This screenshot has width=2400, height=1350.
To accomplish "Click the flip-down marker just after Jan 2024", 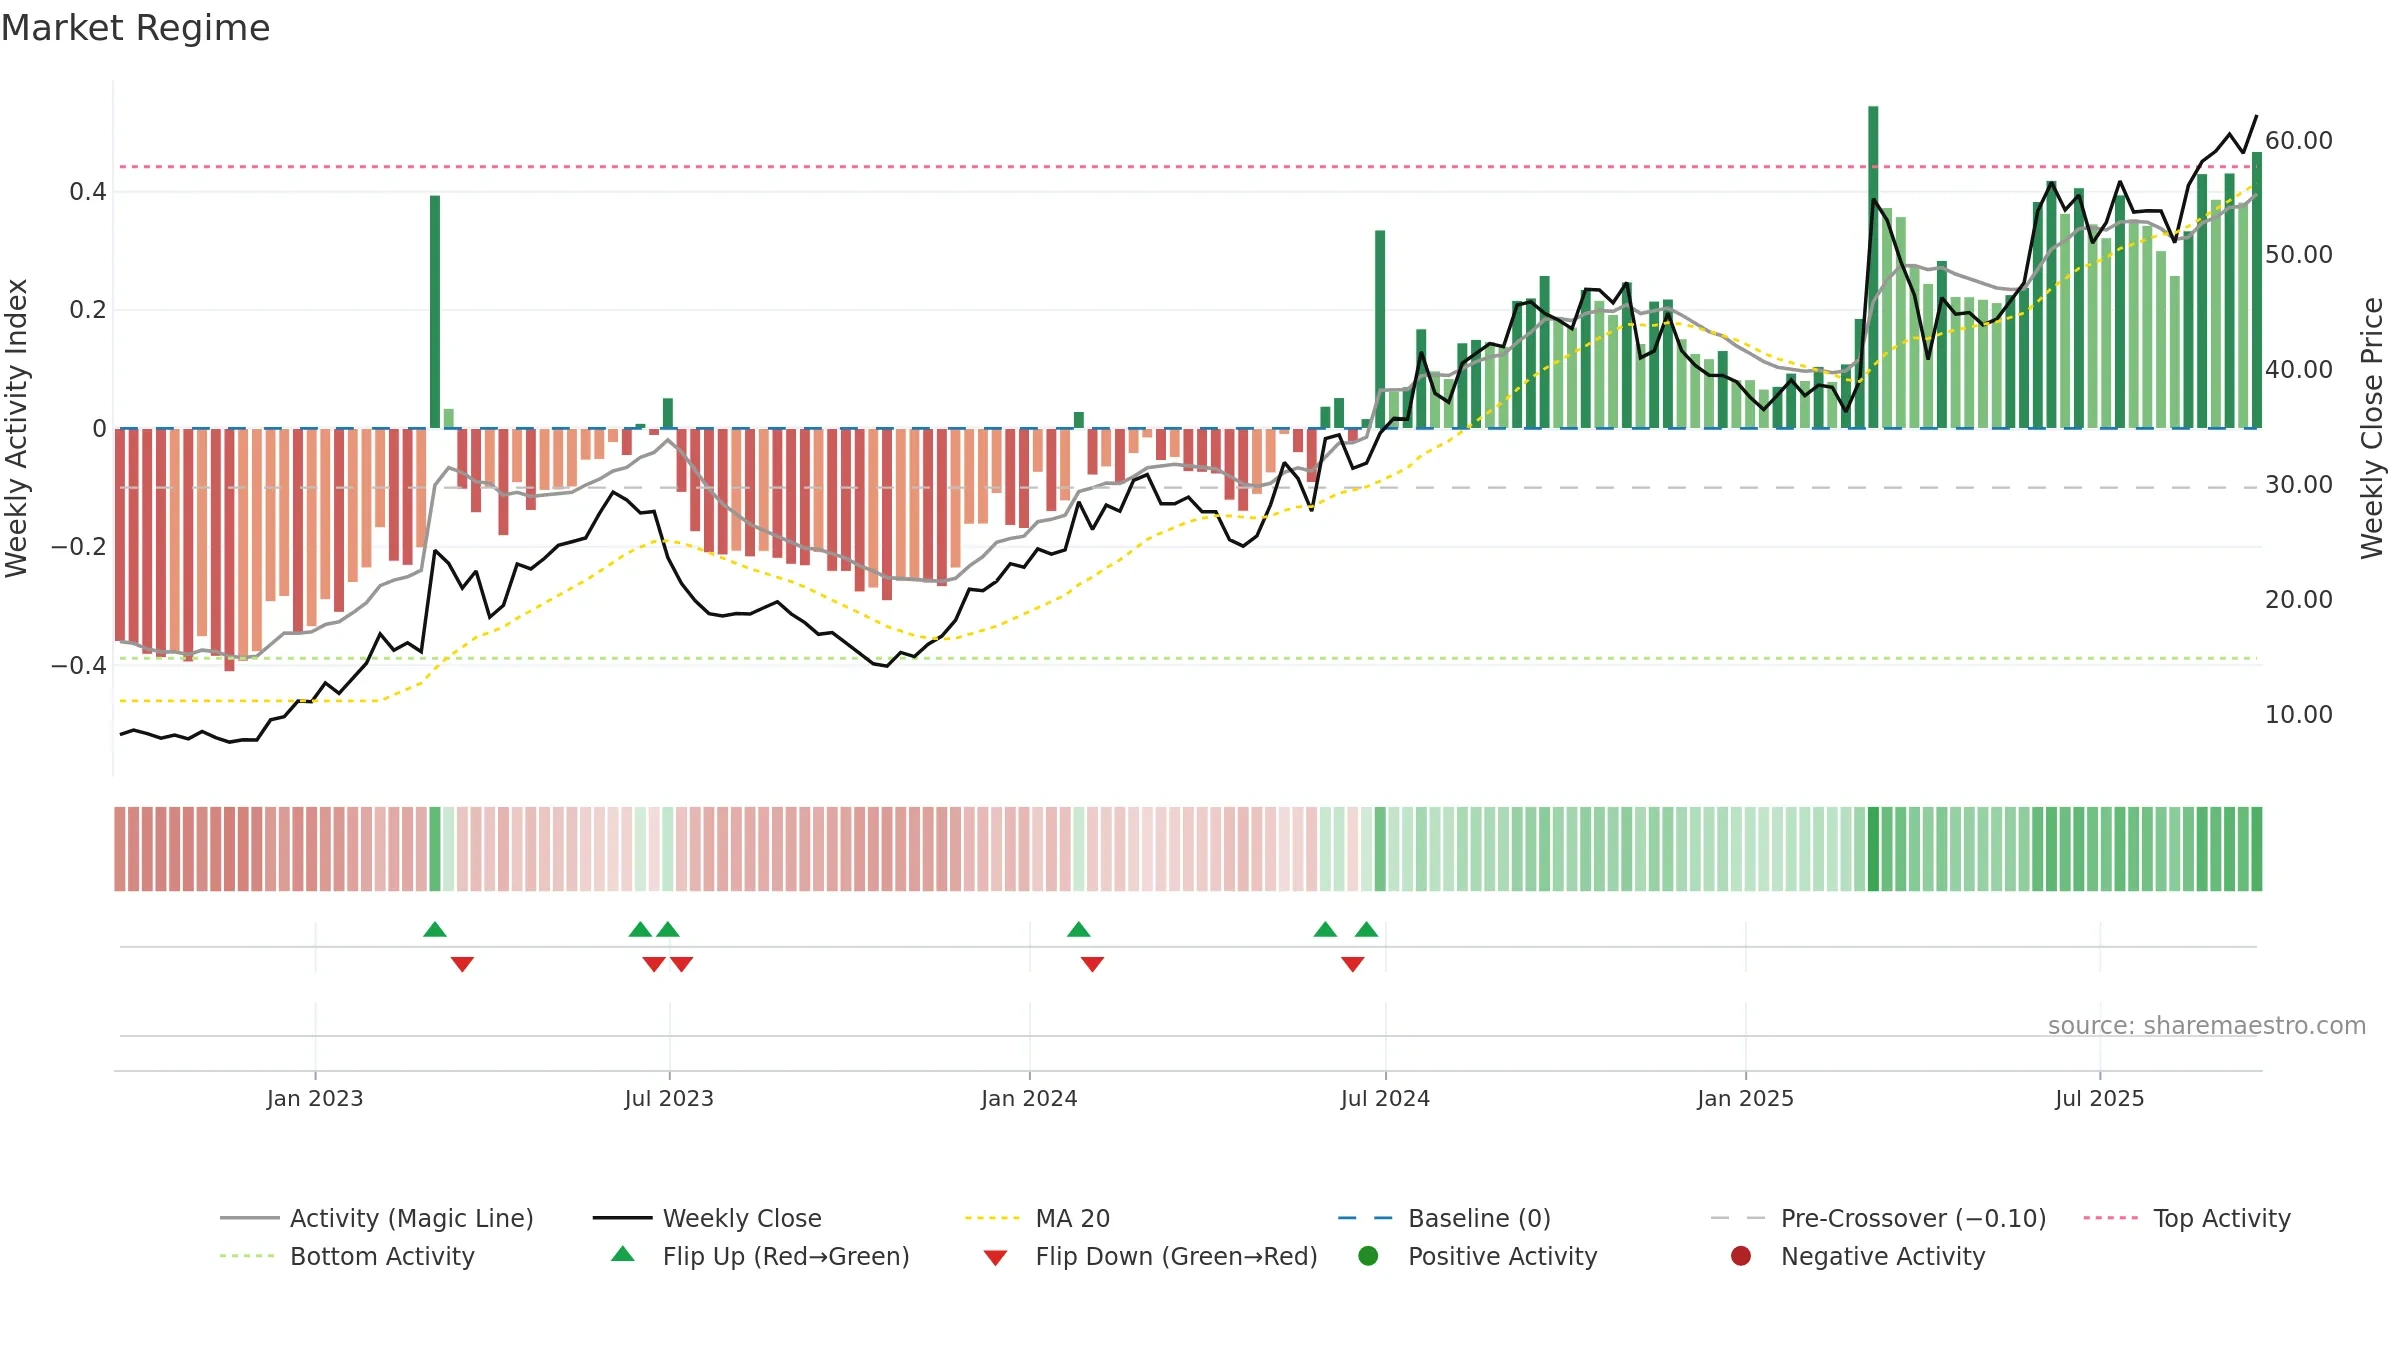I will pyautogui.click(x=1092, y=964).
